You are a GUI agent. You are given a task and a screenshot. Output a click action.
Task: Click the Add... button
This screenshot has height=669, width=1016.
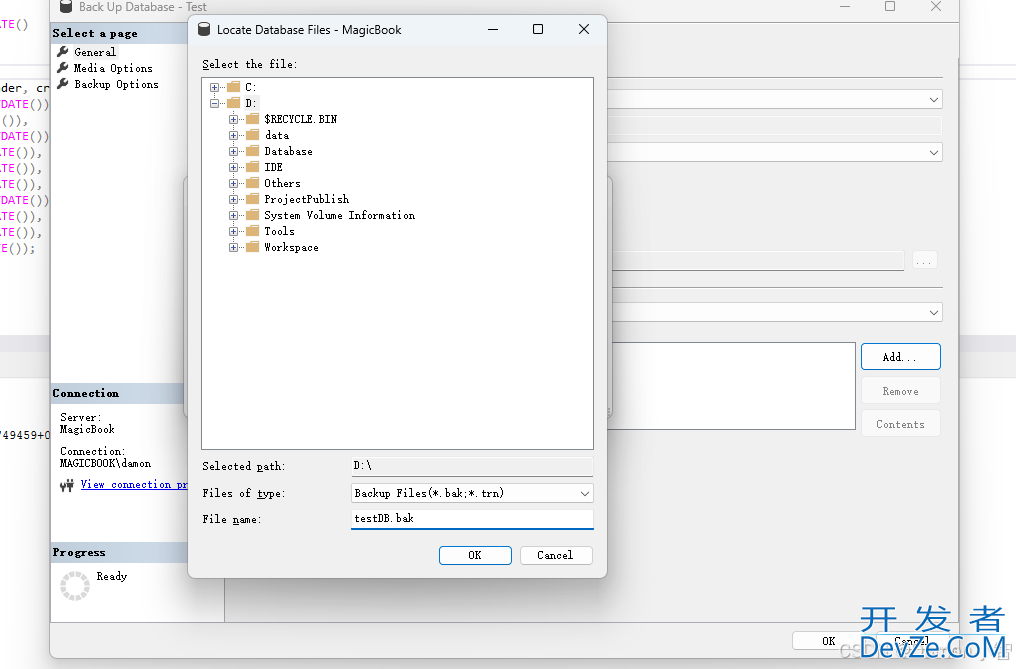(901, 357)
